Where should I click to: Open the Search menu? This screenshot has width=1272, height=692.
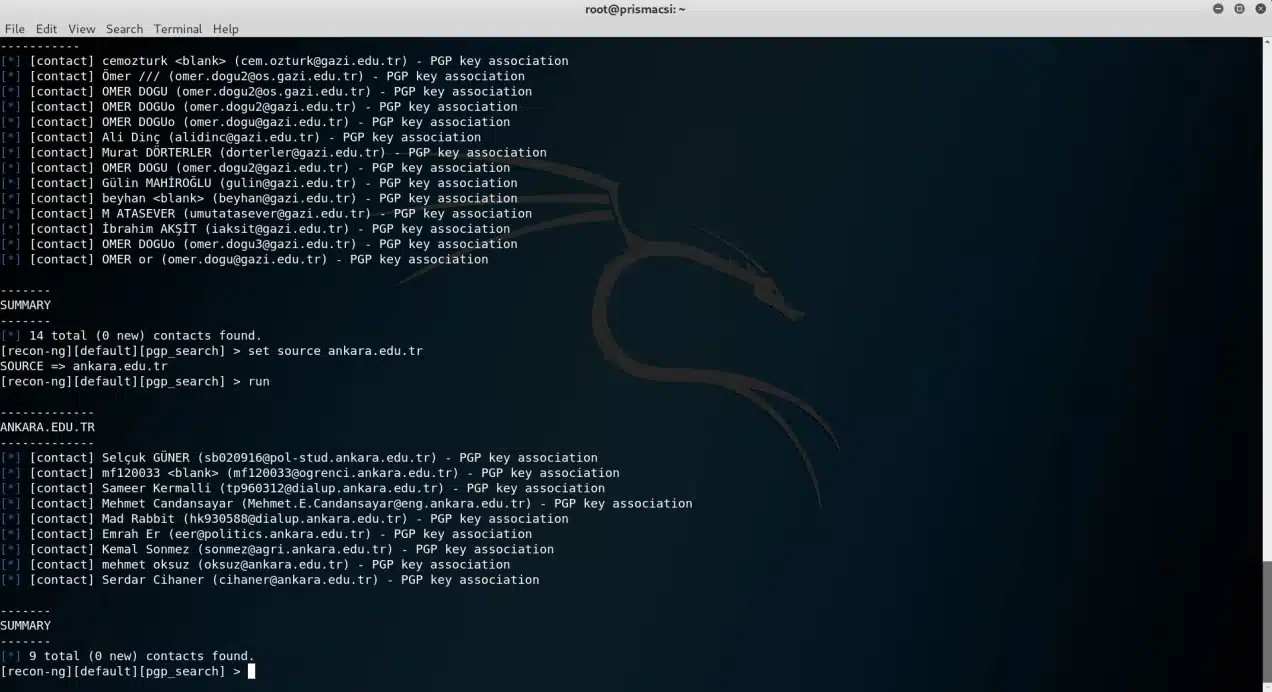pos(124,29)
